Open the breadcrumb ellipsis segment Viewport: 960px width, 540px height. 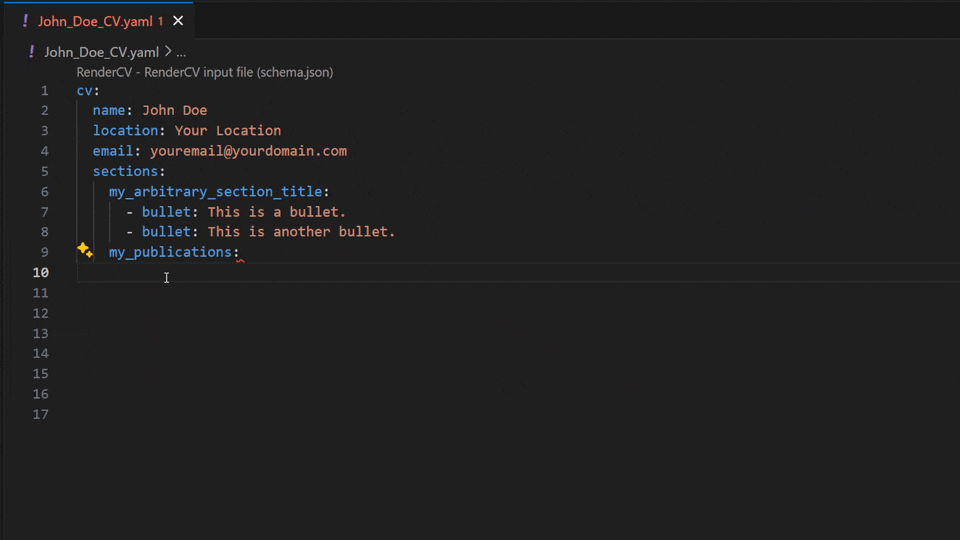181,53
